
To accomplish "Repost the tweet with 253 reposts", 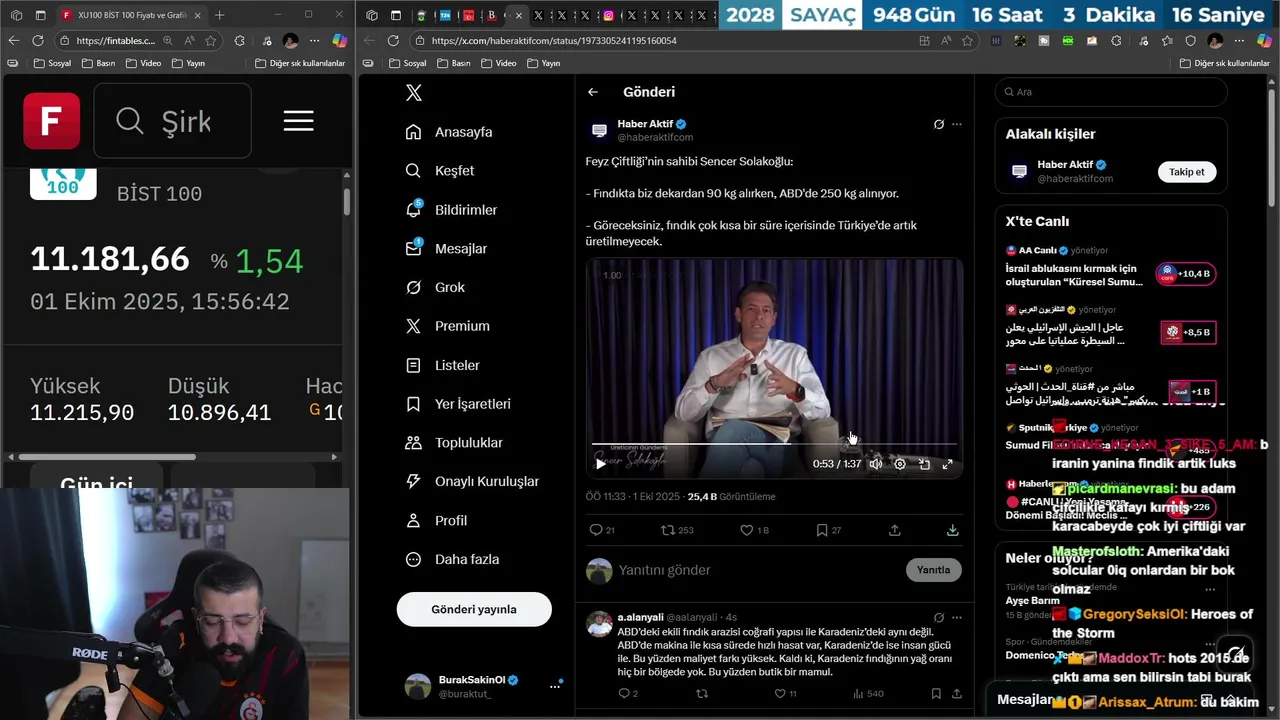I will click(x=677, y=530).
